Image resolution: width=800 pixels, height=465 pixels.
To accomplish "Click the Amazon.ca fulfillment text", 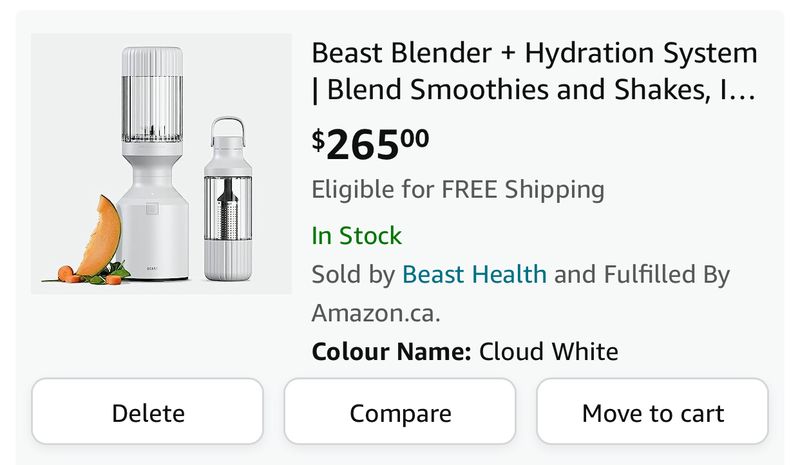I will pyautogui.click(x=376, y=313).
